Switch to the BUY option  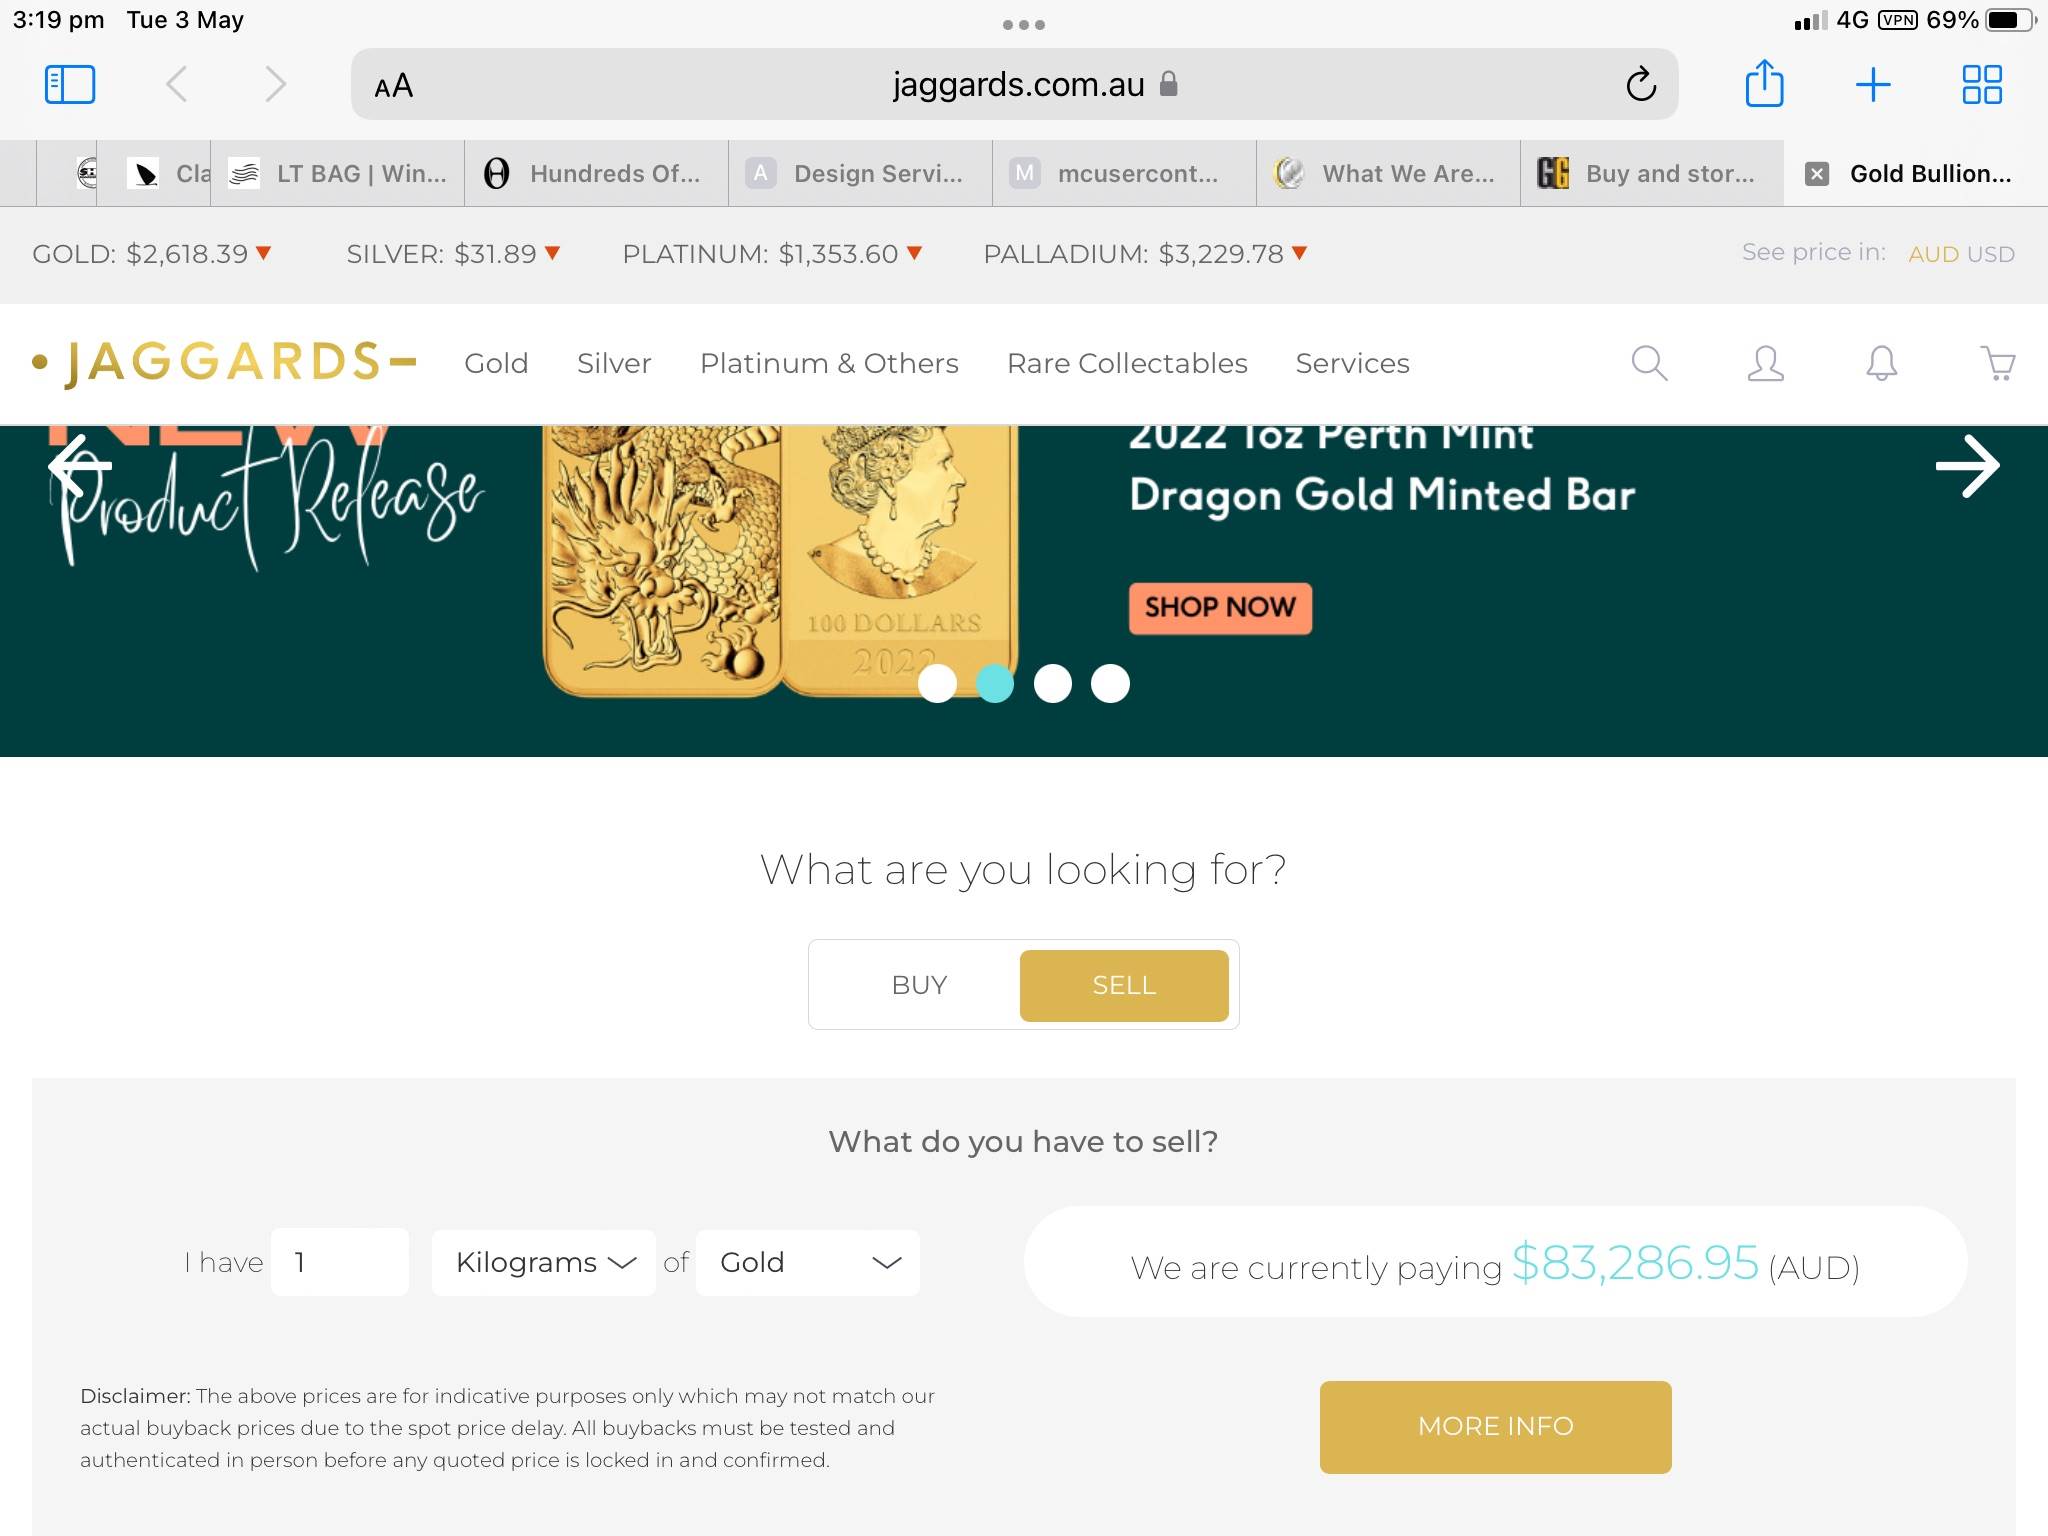[919, 985]
